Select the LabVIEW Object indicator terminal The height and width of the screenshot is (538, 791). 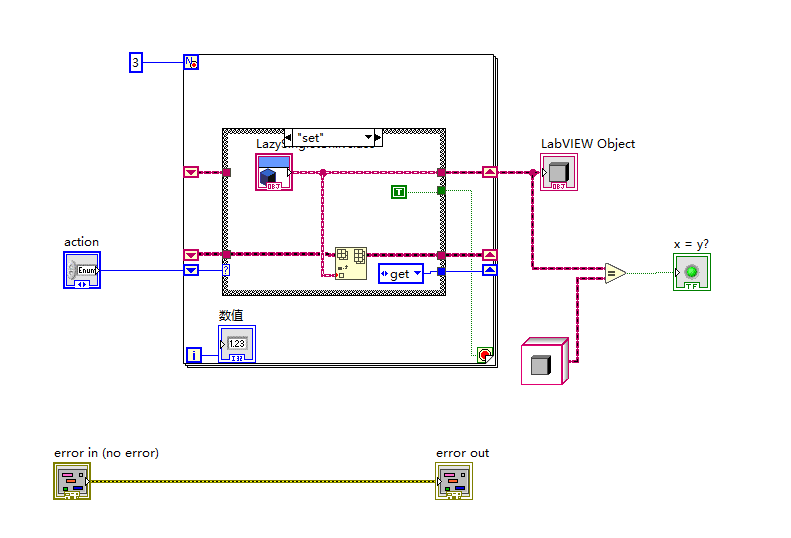coord(559,172)
